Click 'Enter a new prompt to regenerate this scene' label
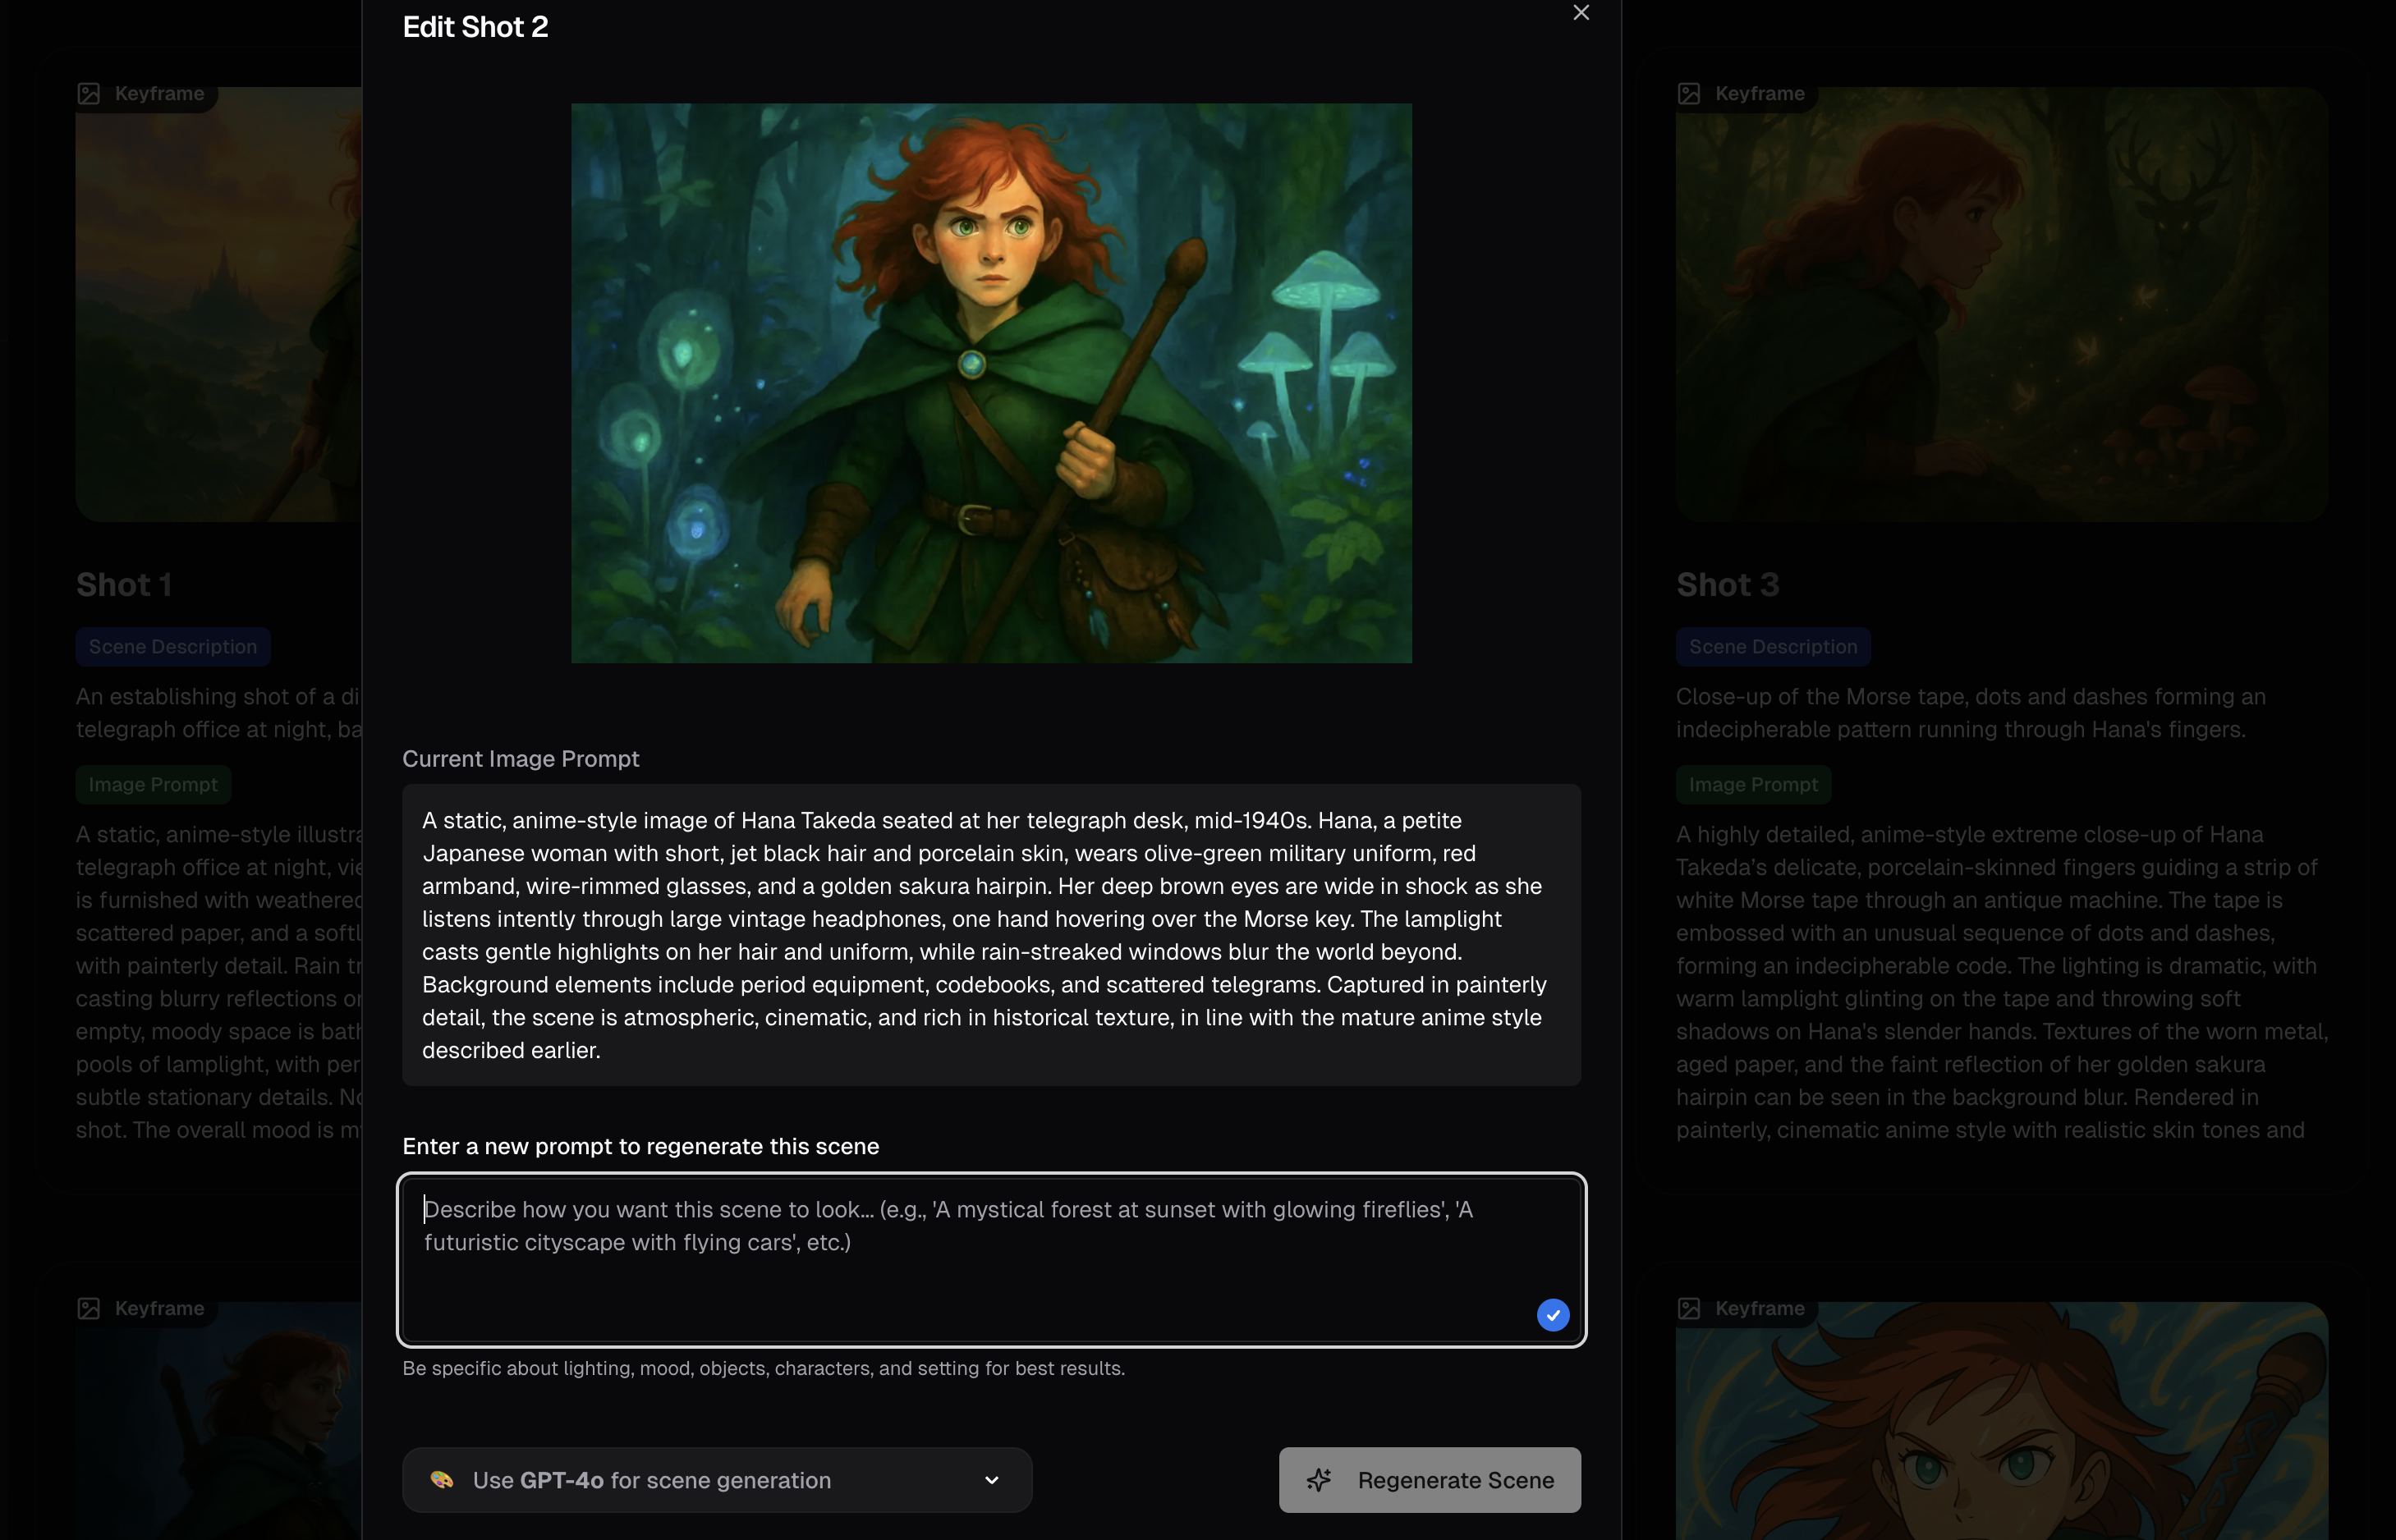The width and height of the screenshot is (2396, 1540). pyautogui.click(x=640, y=1146)
